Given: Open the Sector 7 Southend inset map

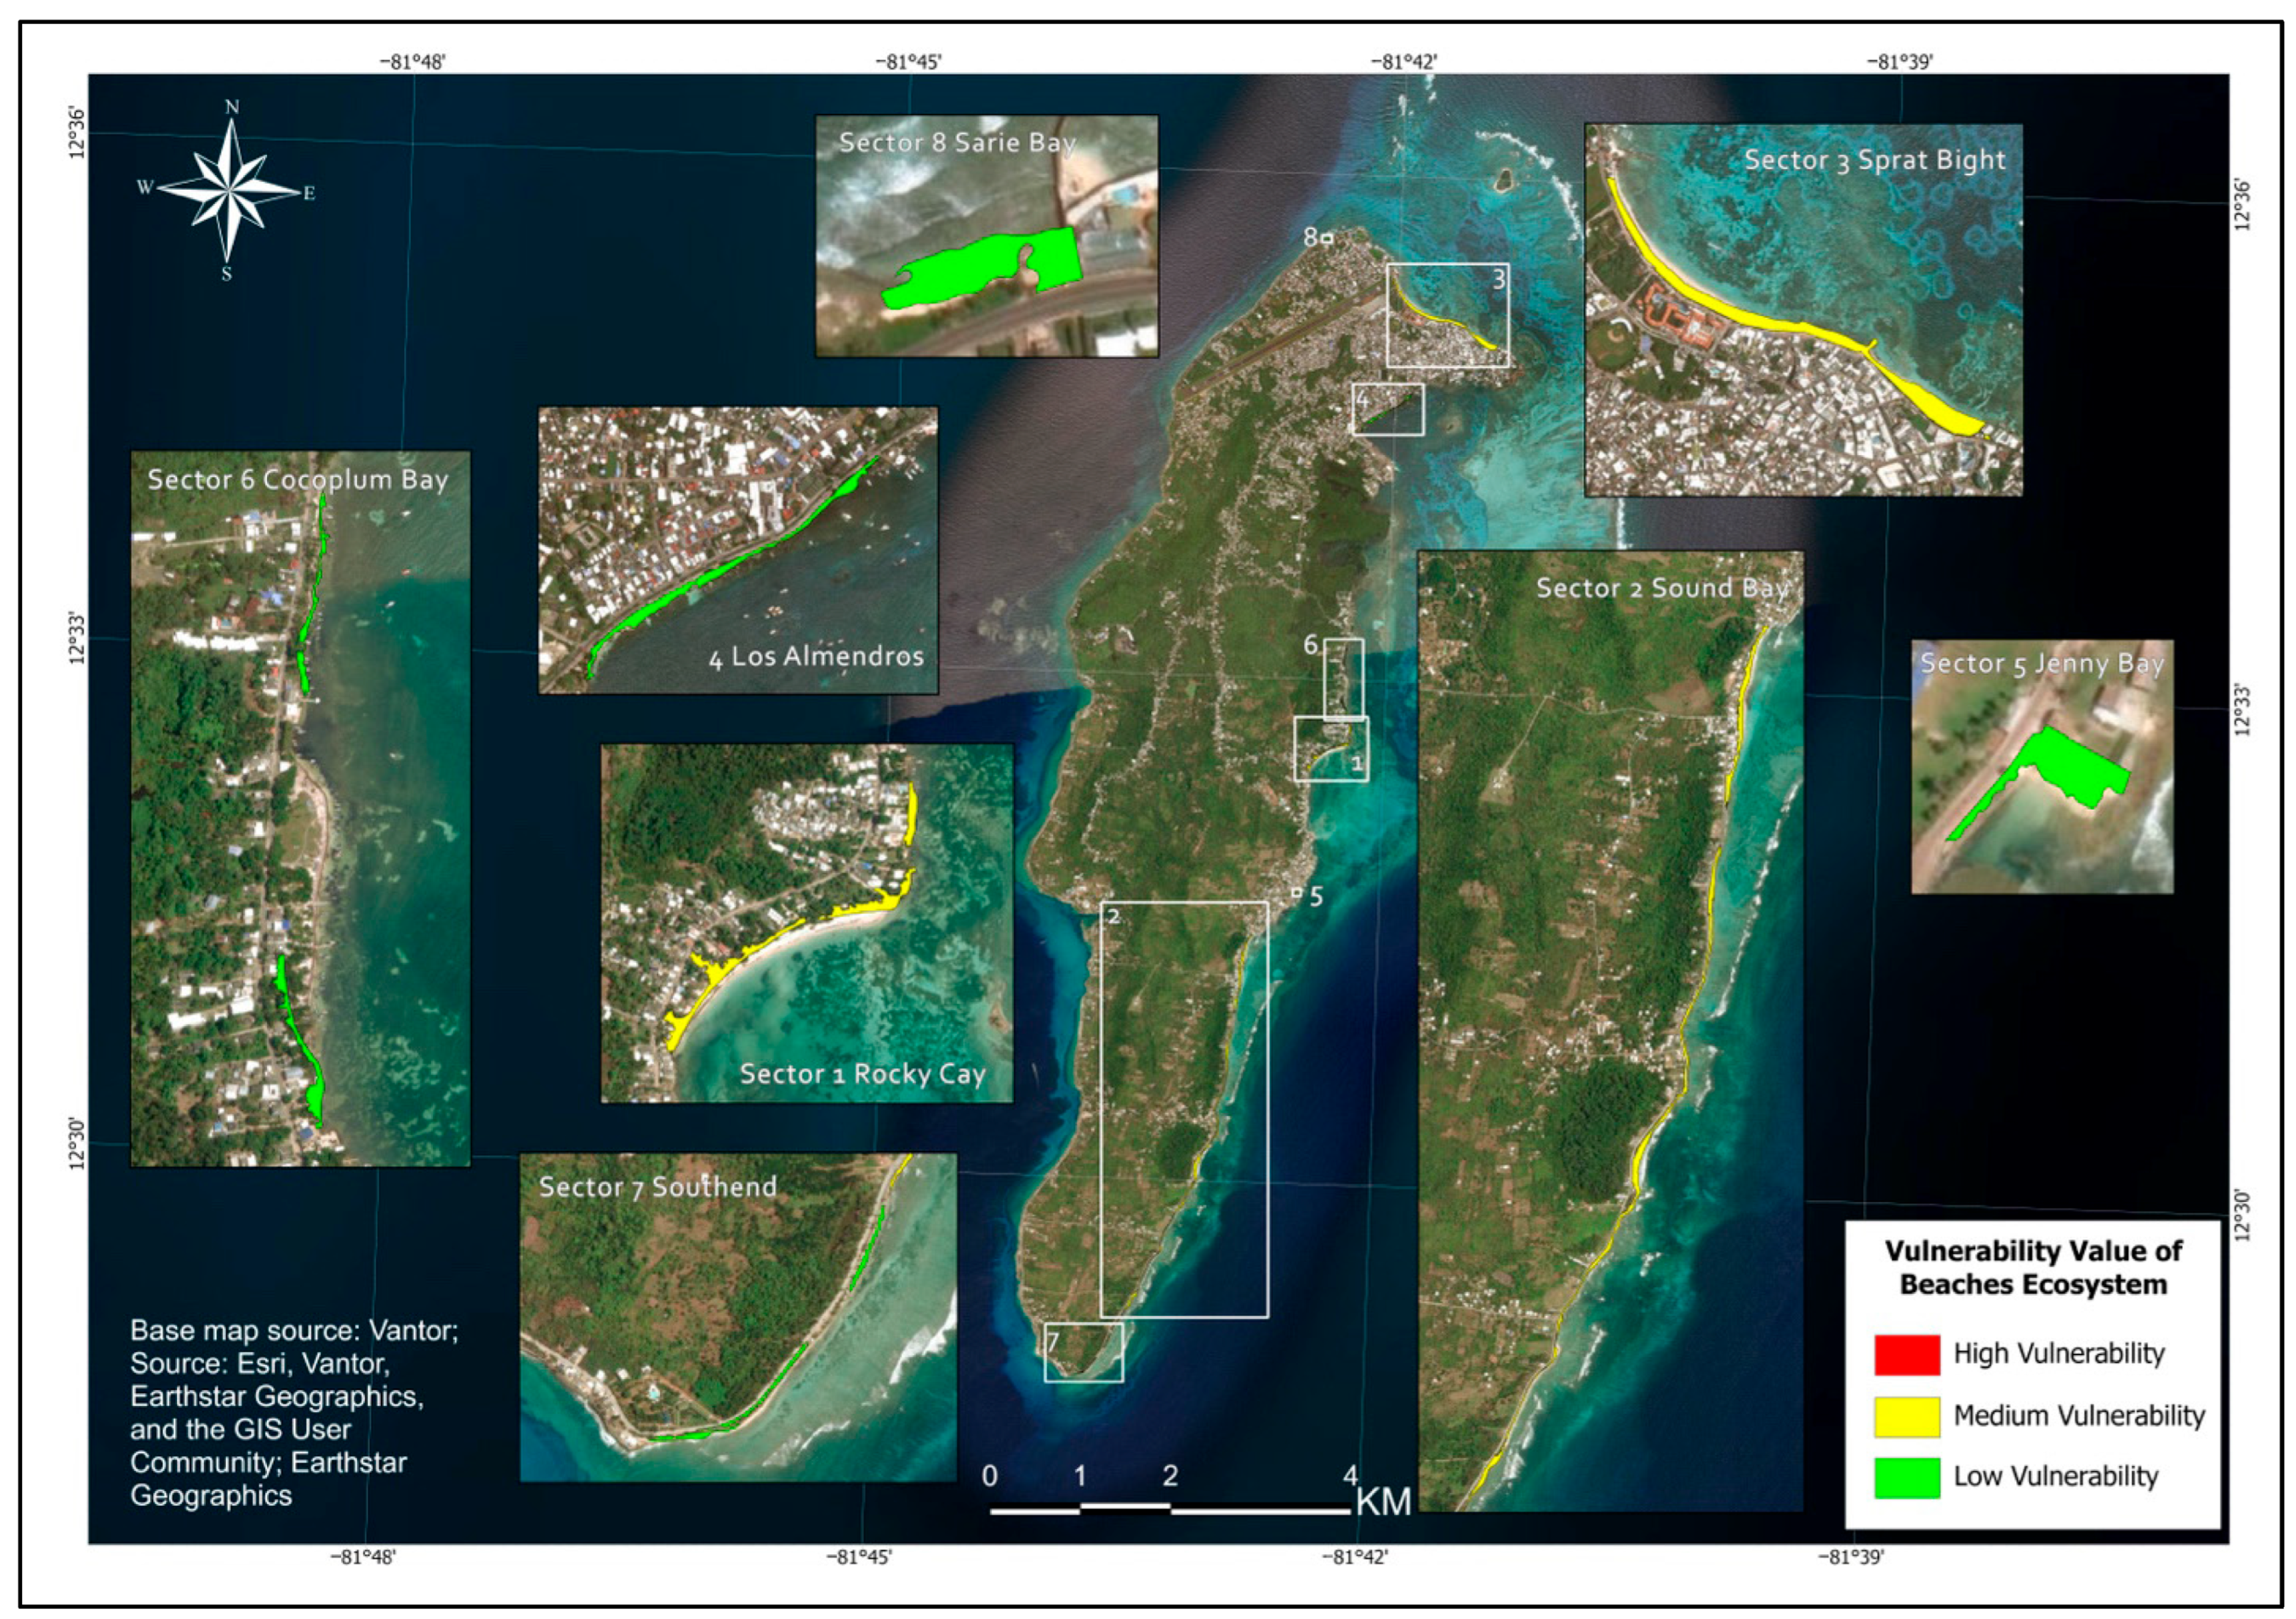Looking at the screenshot, I should pyautogui.click(x=737, y=1316).
